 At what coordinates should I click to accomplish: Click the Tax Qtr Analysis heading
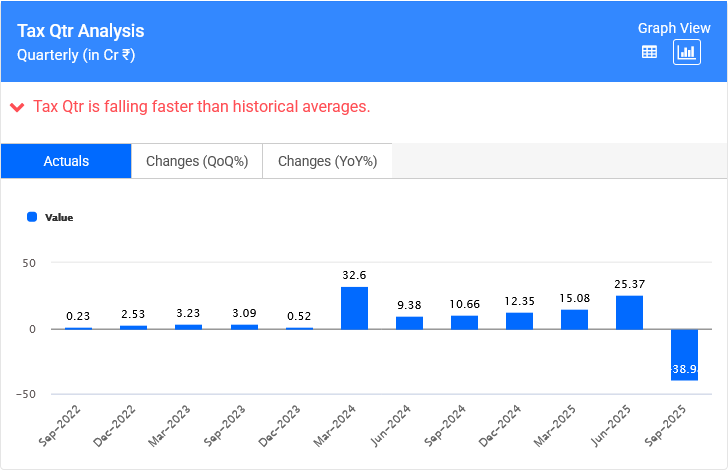81,32
